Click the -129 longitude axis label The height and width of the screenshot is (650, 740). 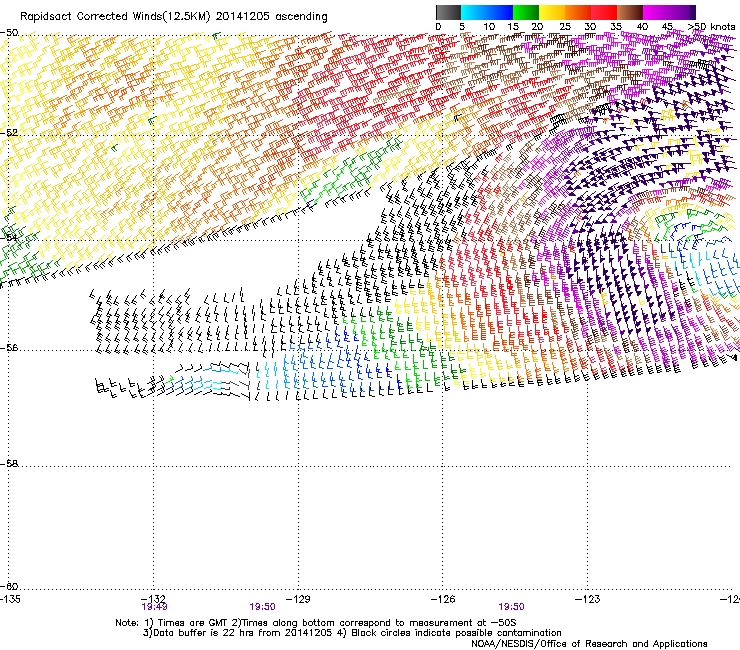[x=298, y=599]
